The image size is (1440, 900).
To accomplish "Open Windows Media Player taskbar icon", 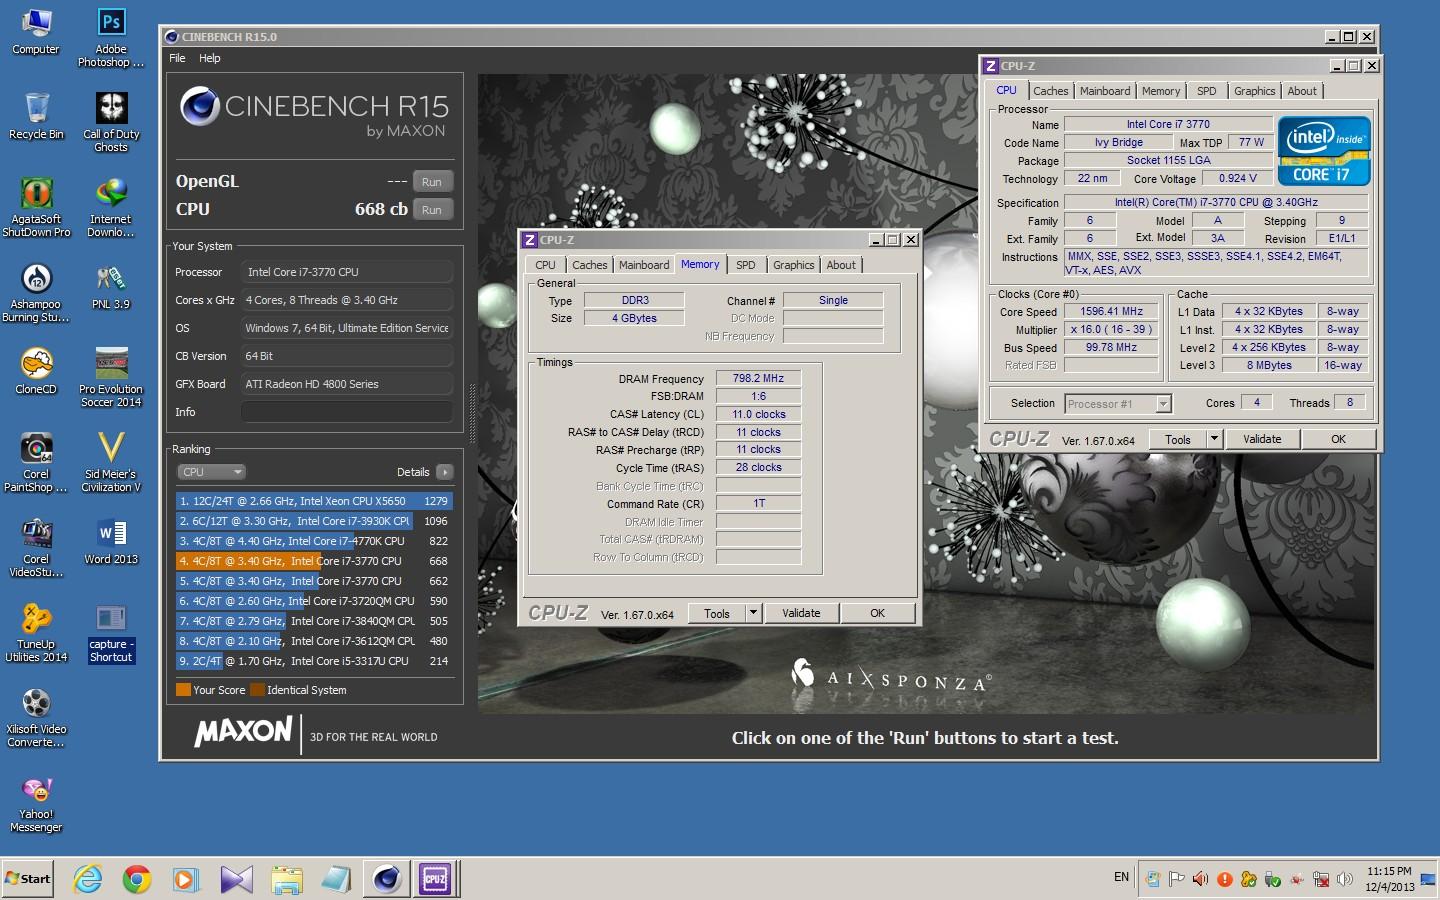I will 186,879.
